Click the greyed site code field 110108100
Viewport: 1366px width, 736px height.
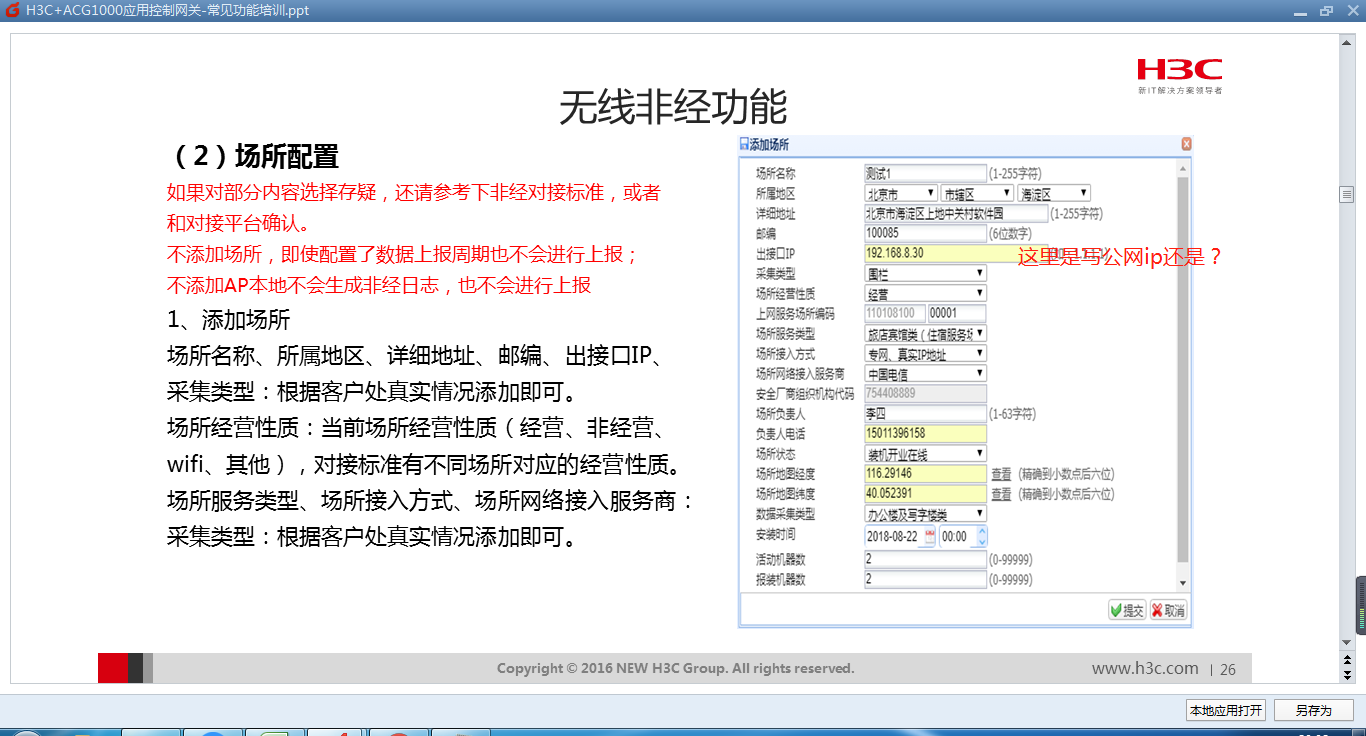tap(895, 313)
